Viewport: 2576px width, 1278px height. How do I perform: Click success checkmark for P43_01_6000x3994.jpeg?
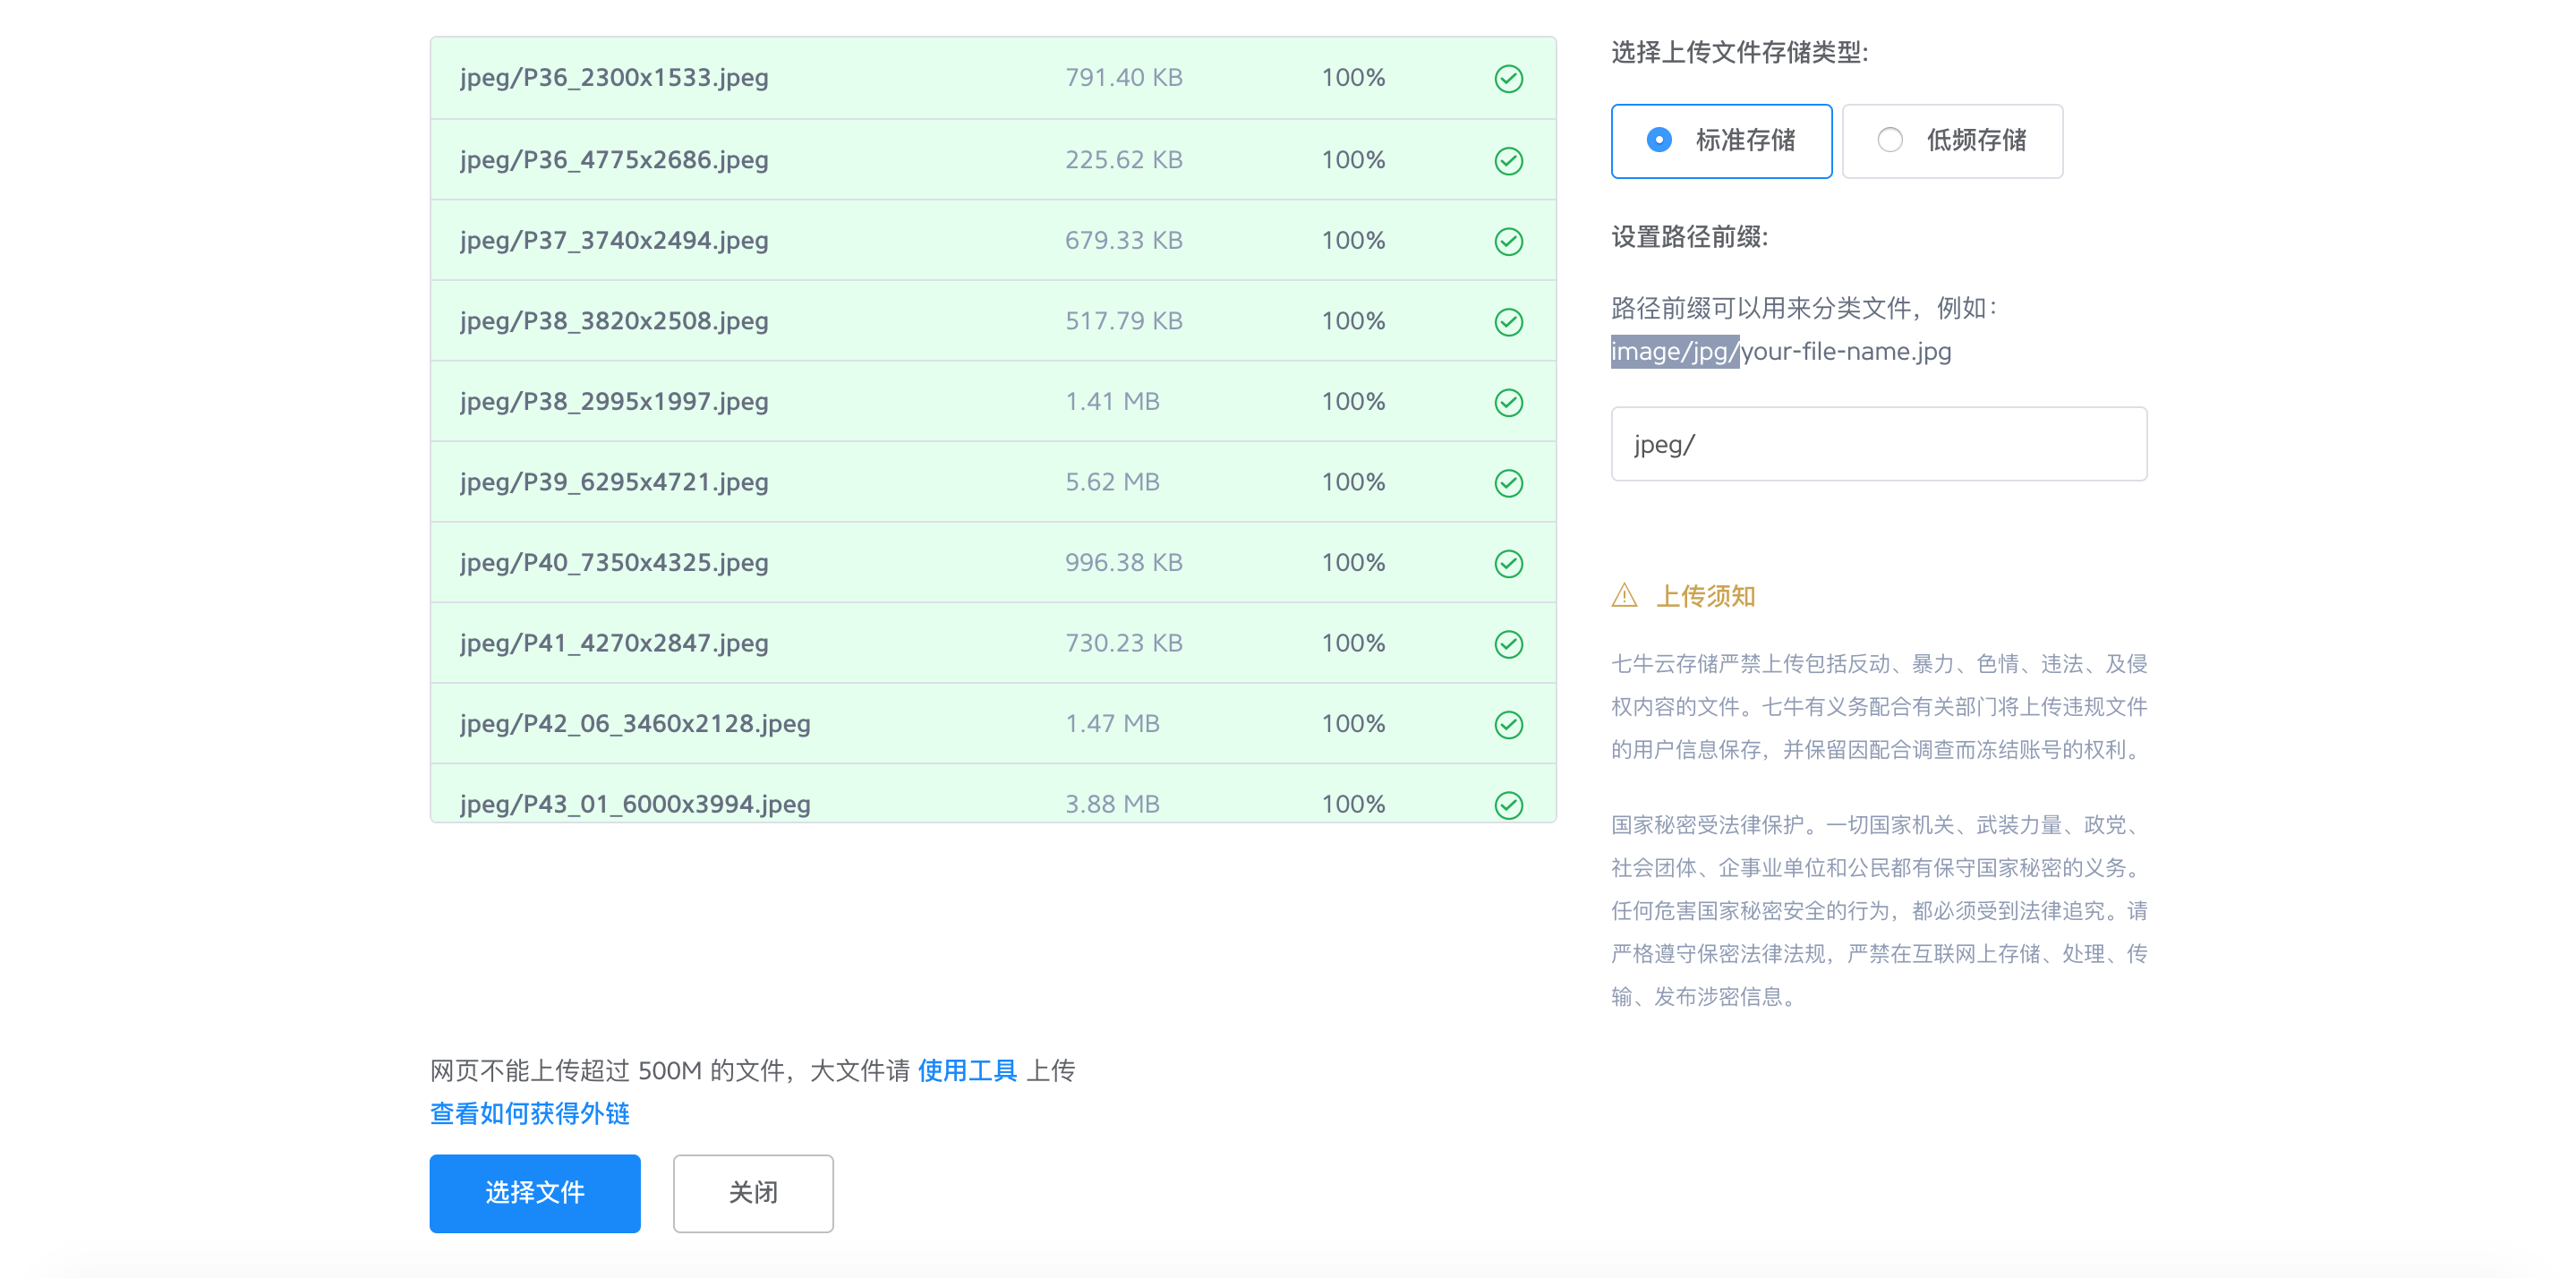[1508, 804]
